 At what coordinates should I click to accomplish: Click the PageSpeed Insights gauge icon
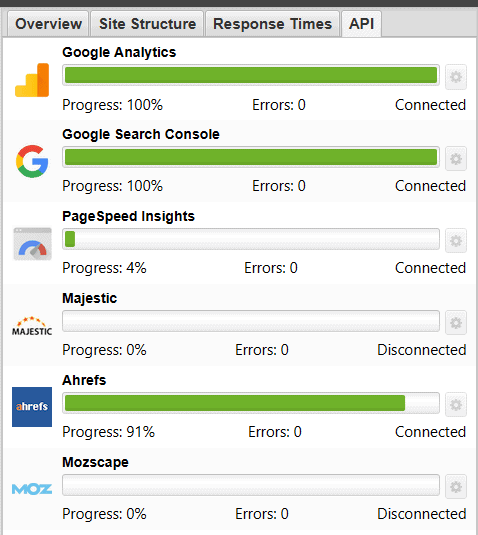(32, 244)
